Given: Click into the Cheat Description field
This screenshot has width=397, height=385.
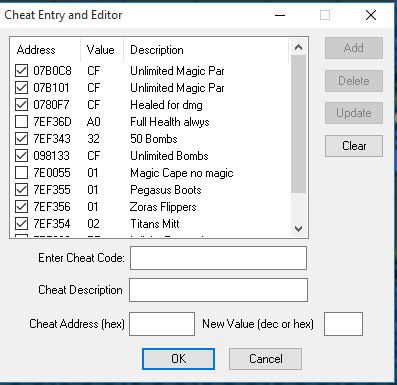Looking at the screenshot, I should coord(218,290).
